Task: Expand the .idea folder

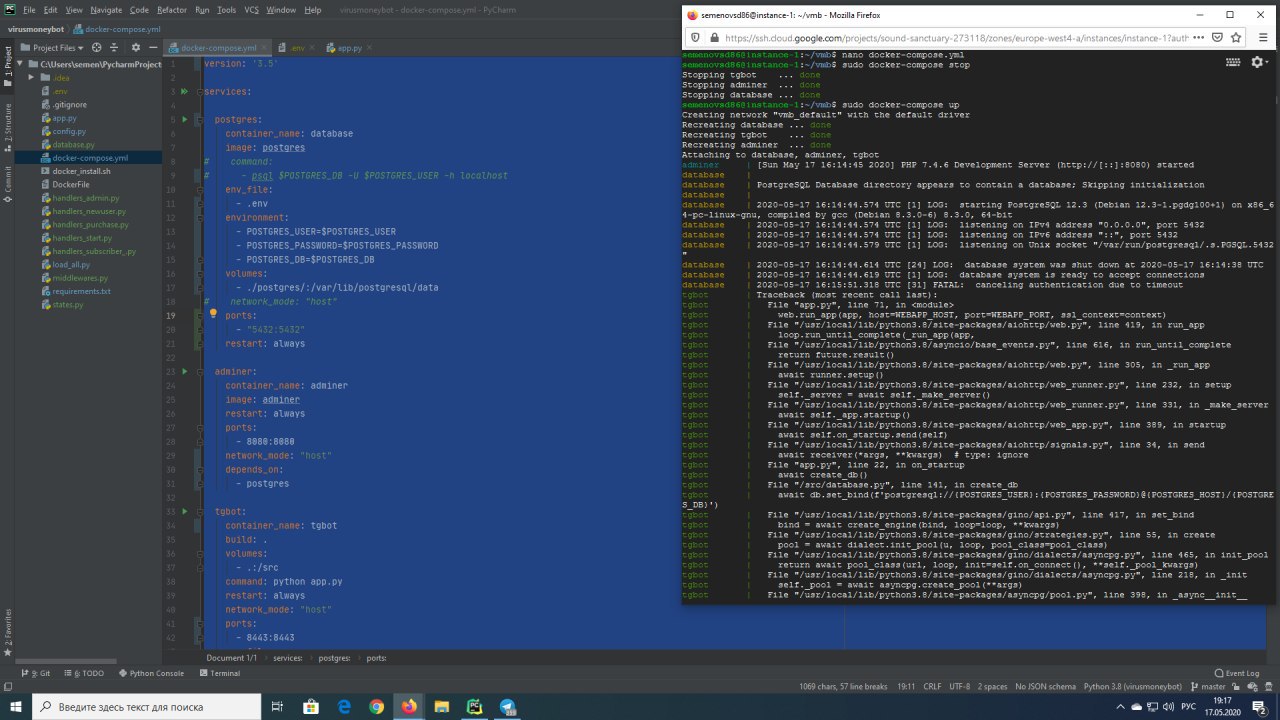Action: point(31,77)
